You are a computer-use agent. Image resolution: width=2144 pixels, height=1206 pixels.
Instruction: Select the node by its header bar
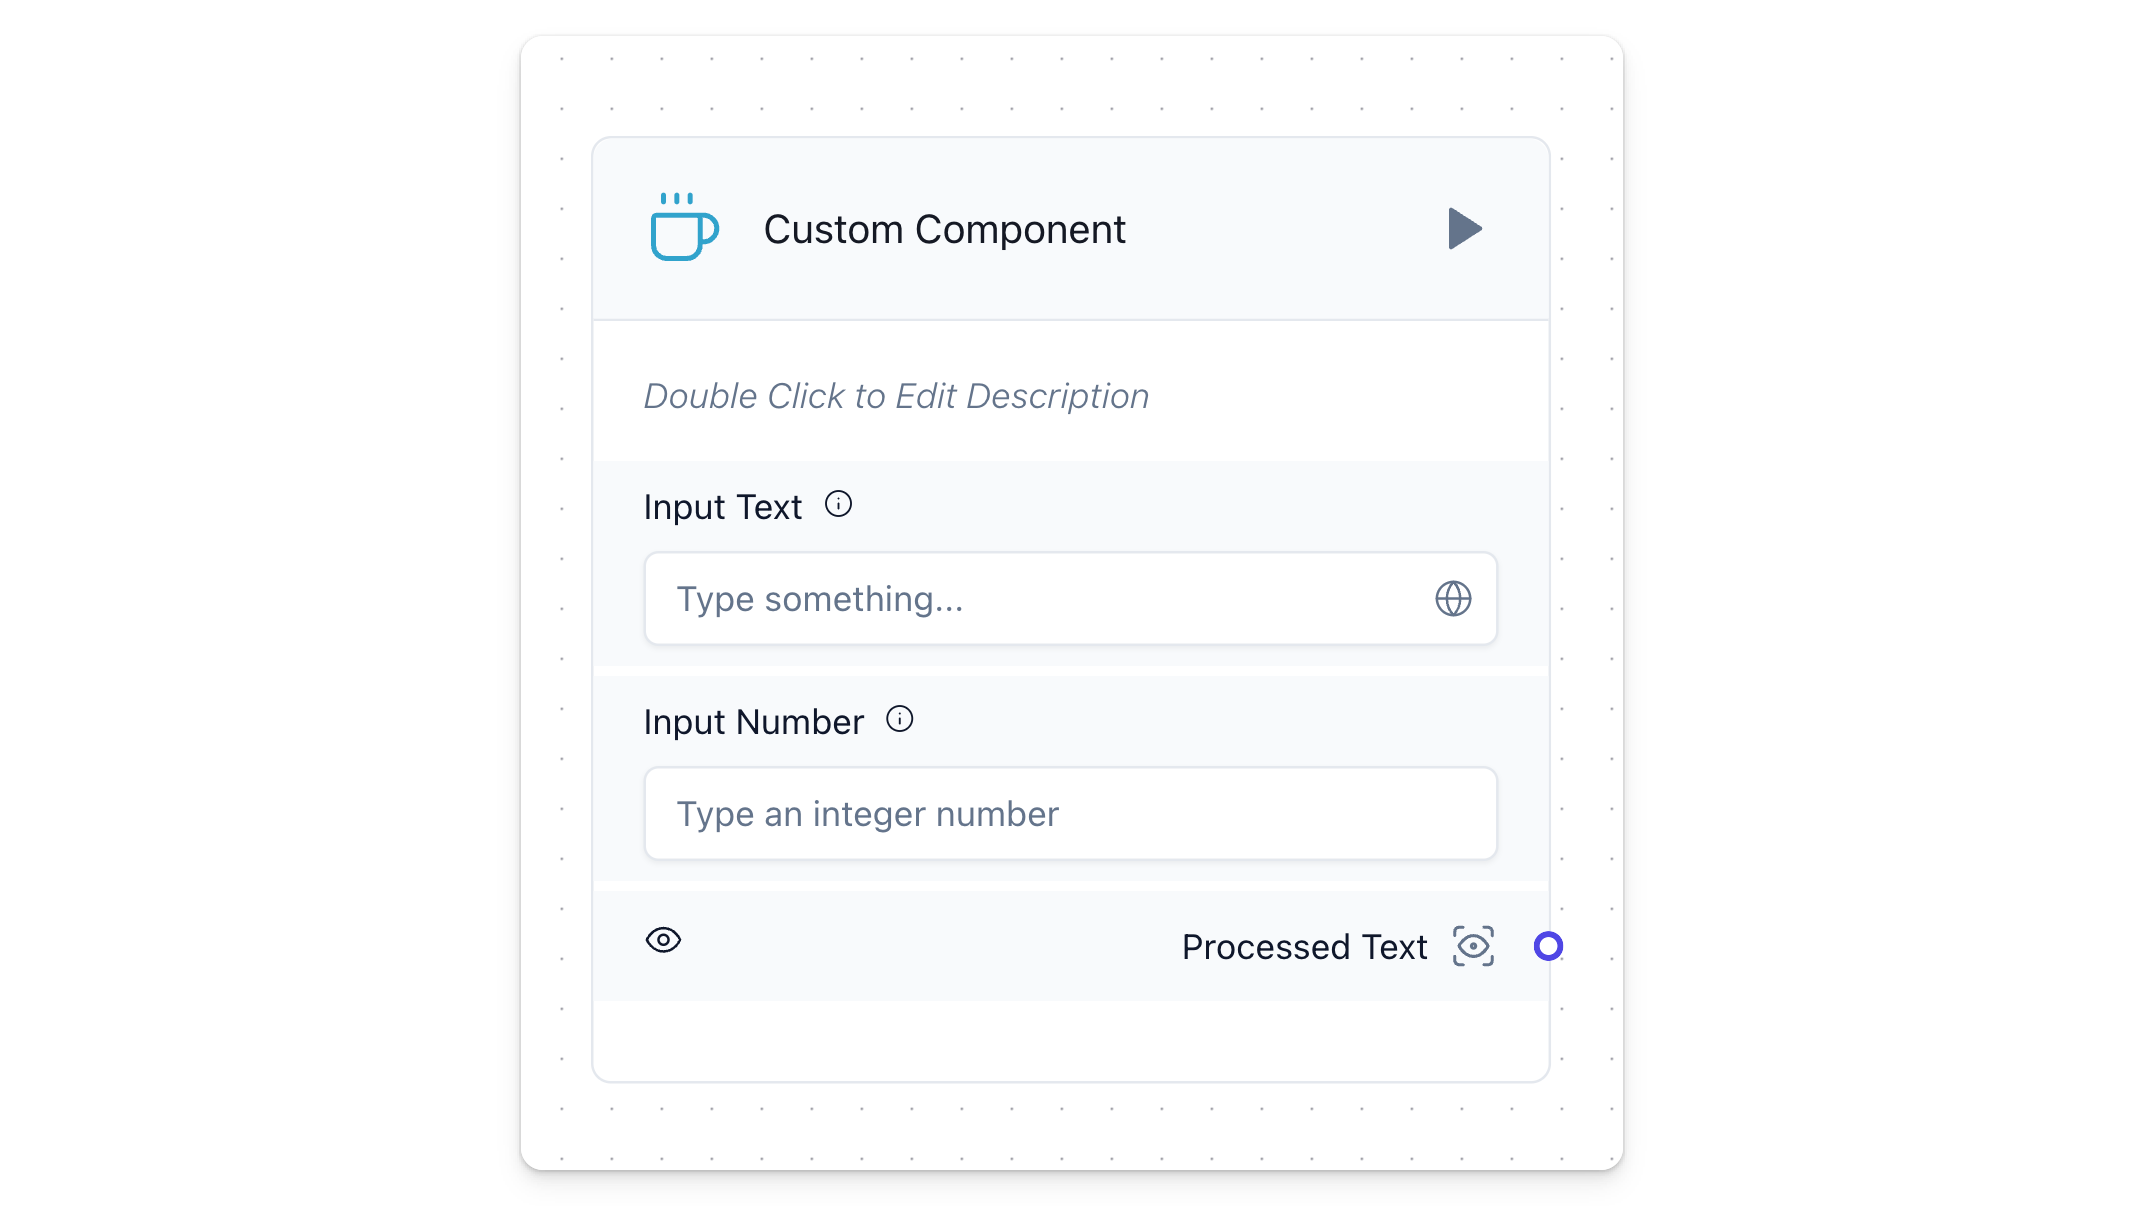pos(1070,229)
